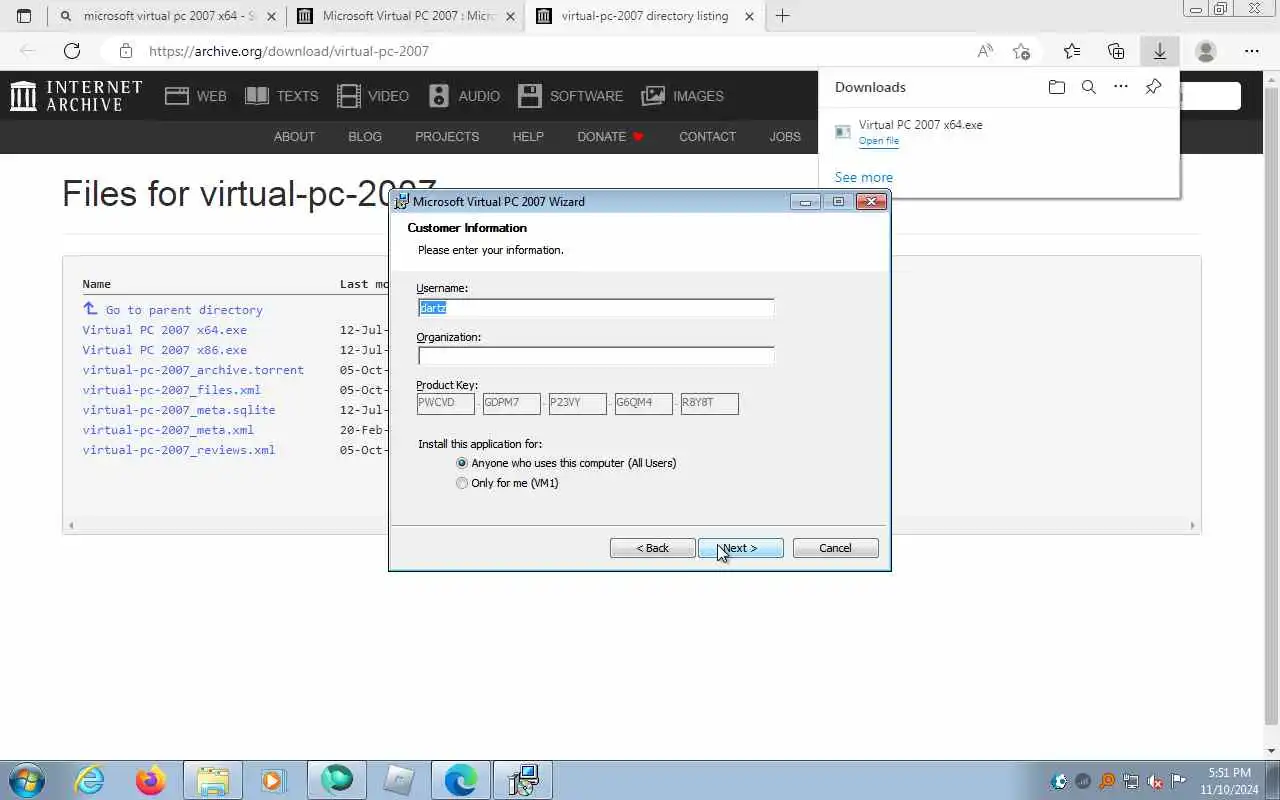Click the BLOG nav link
This screenshot has height=800, width=1280.
click(x=365, y=137)
